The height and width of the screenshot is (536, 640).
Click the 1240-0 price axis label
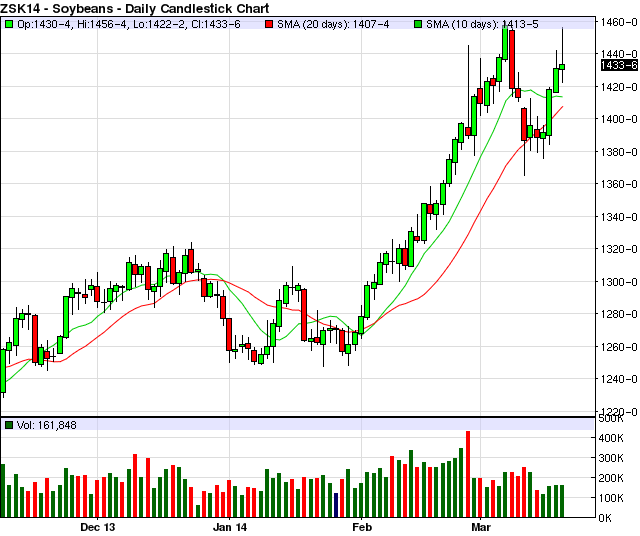(619, 379)
